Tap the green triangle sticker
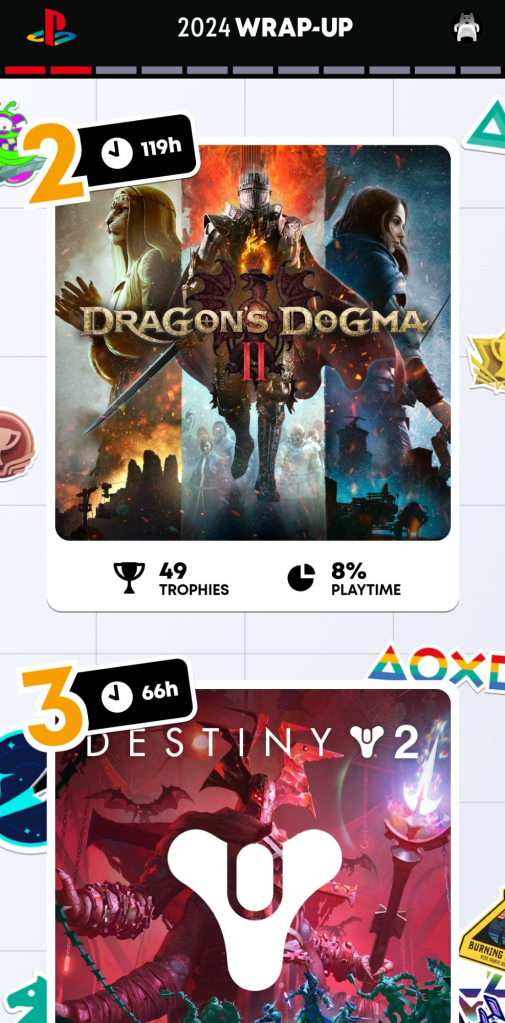505x1023 pixels. [487, 125]
